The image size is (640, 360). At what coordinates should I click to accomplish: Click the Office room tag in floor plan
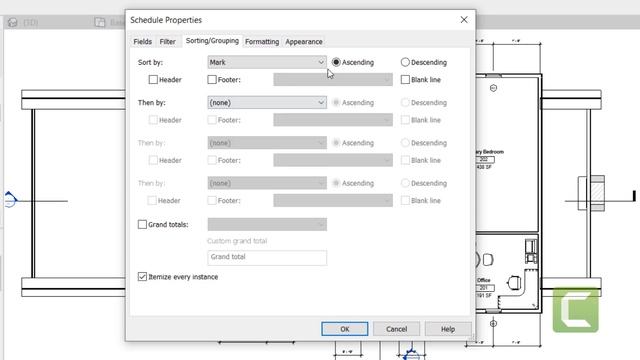(484, 288)
